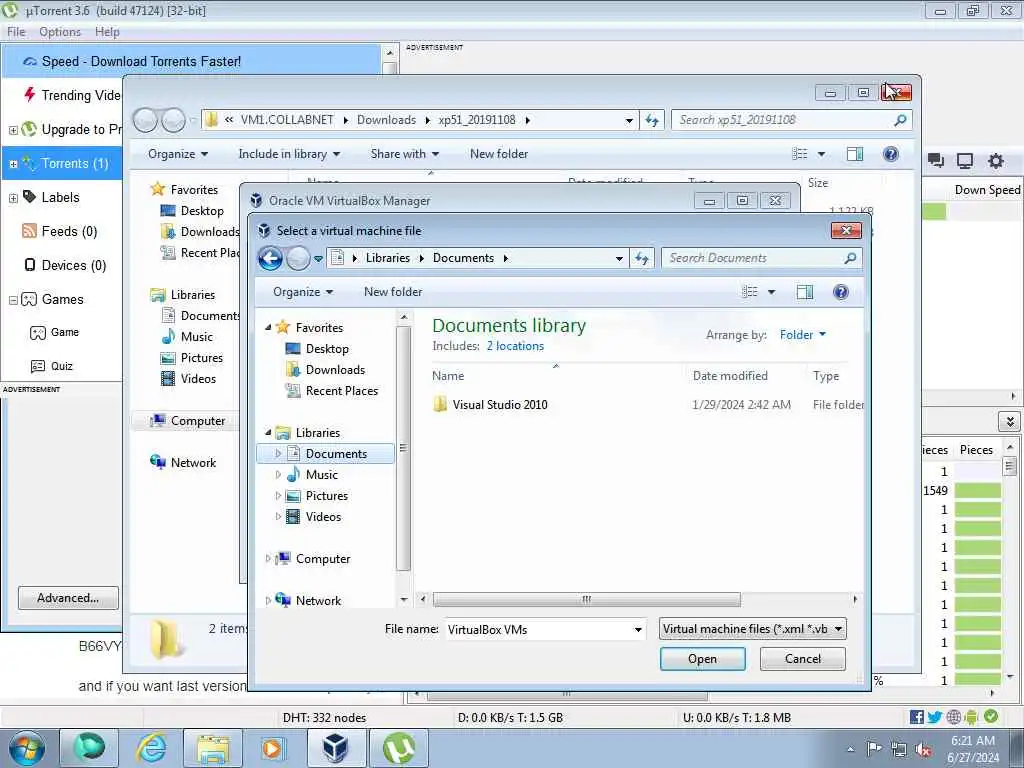Click the refresh icon in the xp51_20191108 address bar
Image resolution: width=1024 pixels, height=768 pixels.
[652, 120]
